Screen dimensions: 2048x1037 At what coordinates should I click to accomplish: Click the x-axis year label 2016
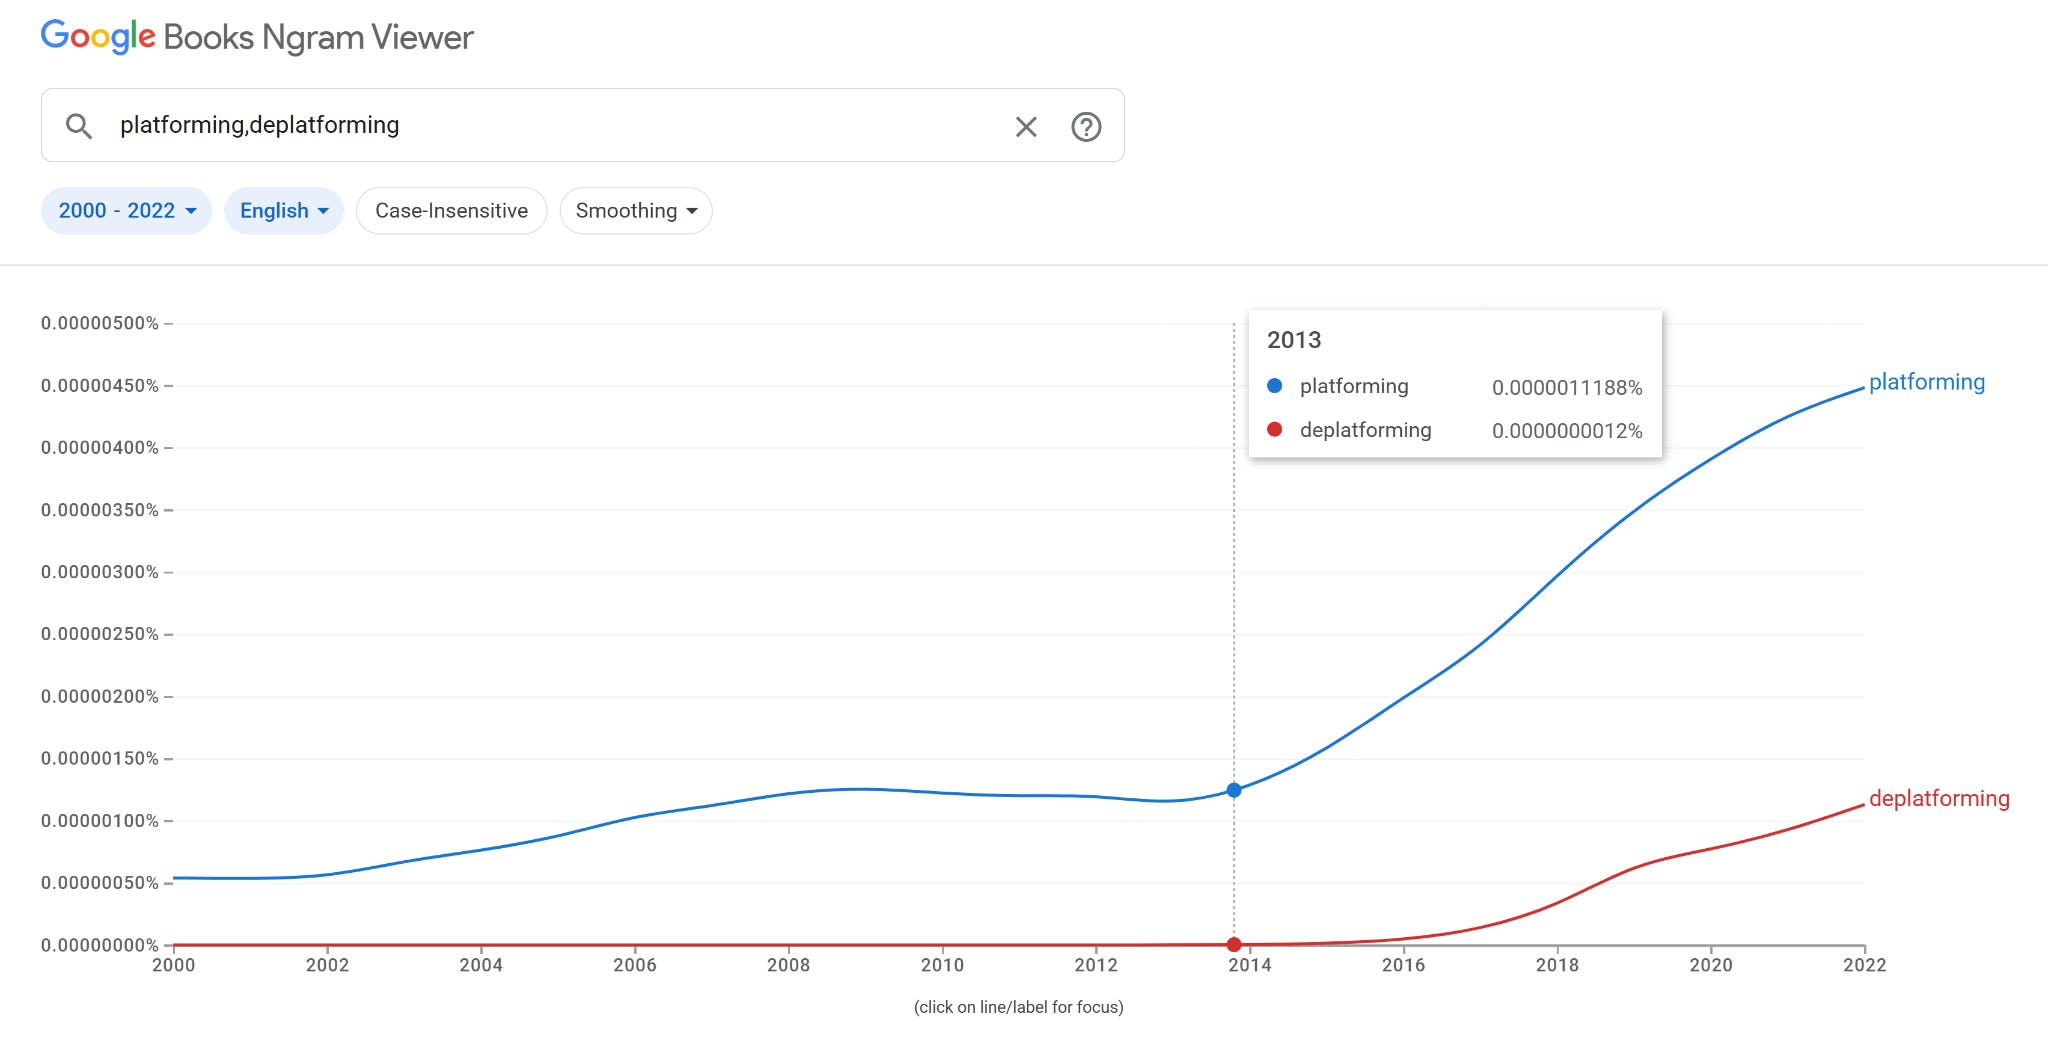[1404, 965]
